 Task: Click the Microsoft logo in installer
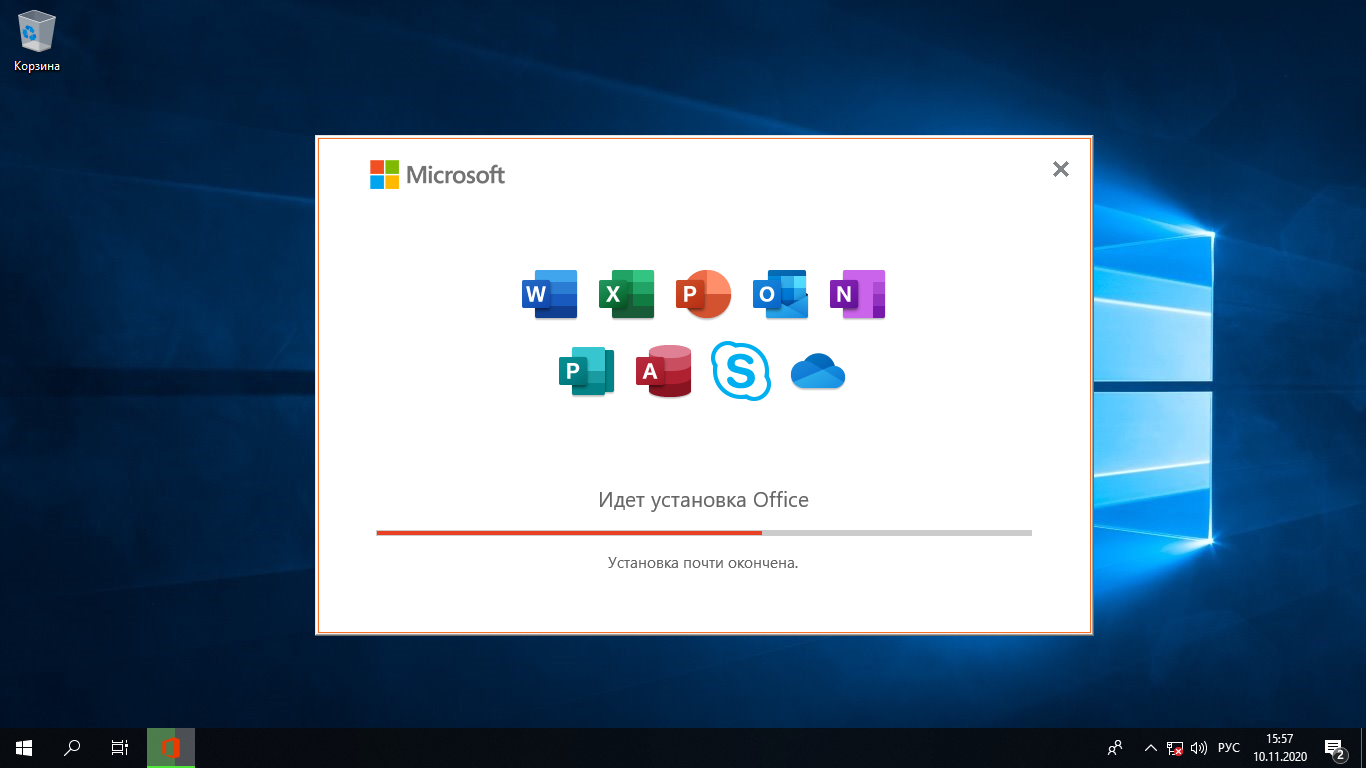[x=437, y=175]
